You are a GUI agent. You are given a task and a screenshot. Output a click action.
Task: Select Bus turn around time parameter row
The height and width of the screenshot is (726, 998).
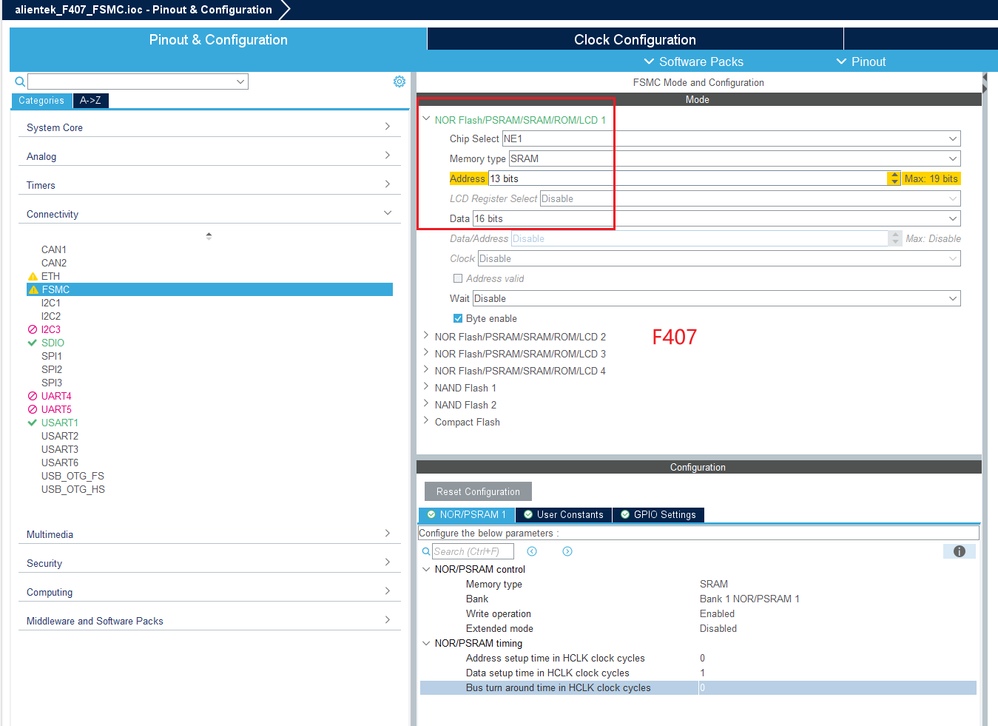698,688
